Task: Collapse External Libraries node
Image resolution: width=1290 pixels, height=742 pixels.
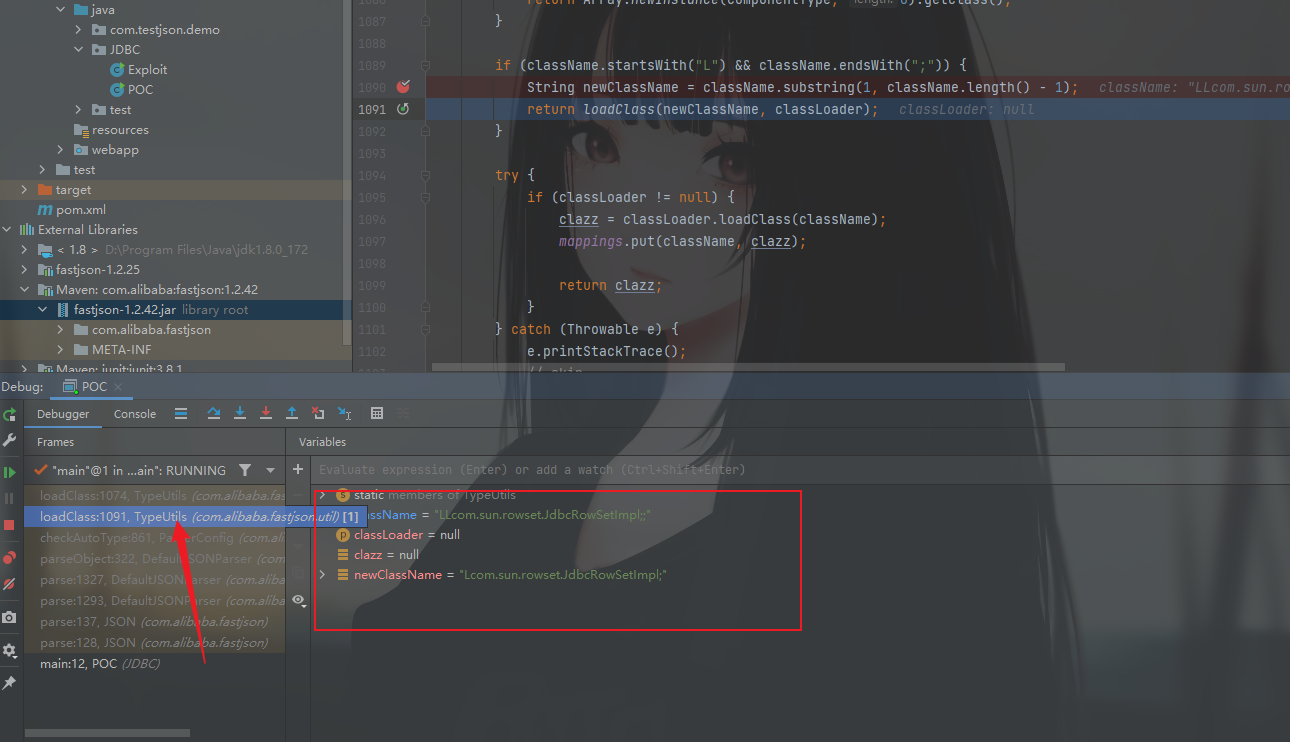Action: [x=7, y=230]
